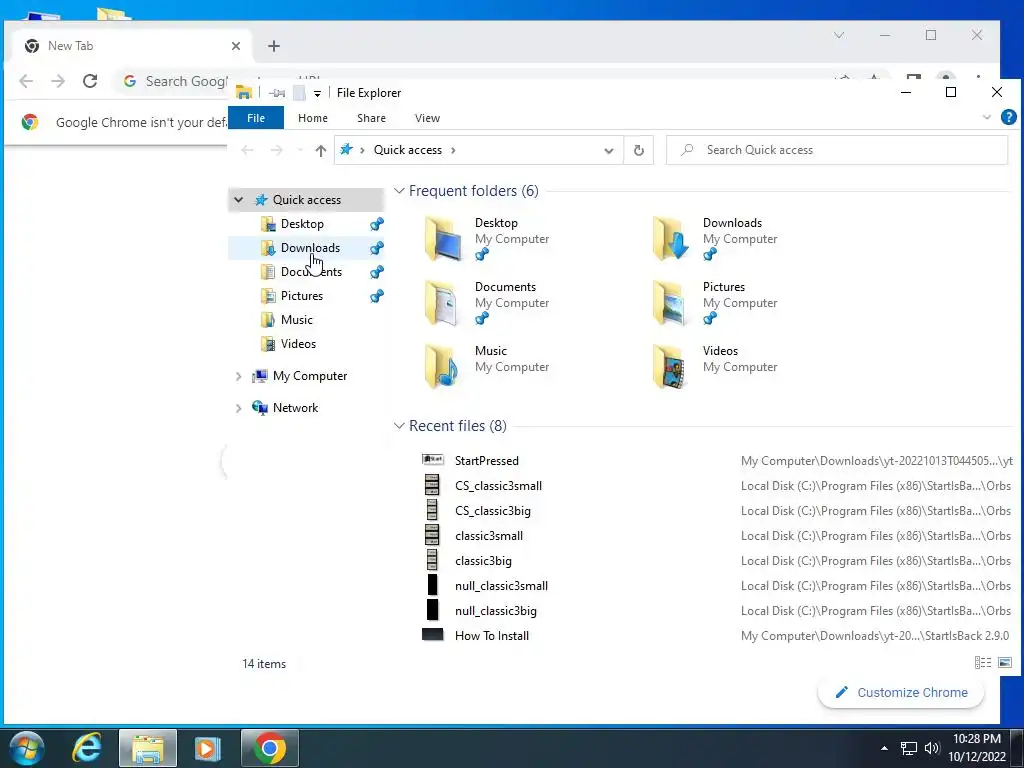Open the network tray icon

(908, 748)
